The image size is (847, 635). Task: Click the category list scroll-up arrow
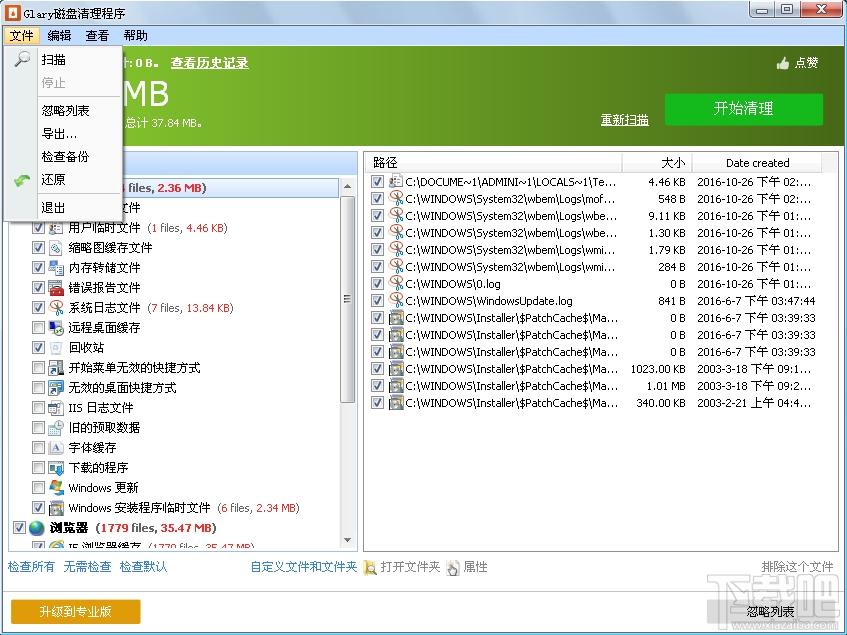pos(347,186)
